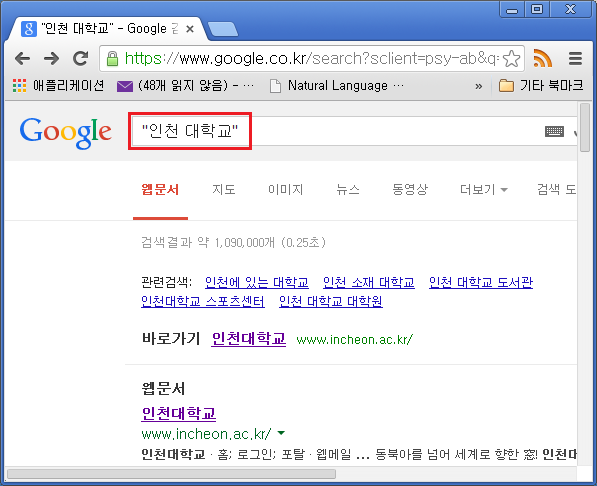Viewport: 597px width, 486px height.
Task: Open a new tab with the blank tab button
Action: pos(223,29)
